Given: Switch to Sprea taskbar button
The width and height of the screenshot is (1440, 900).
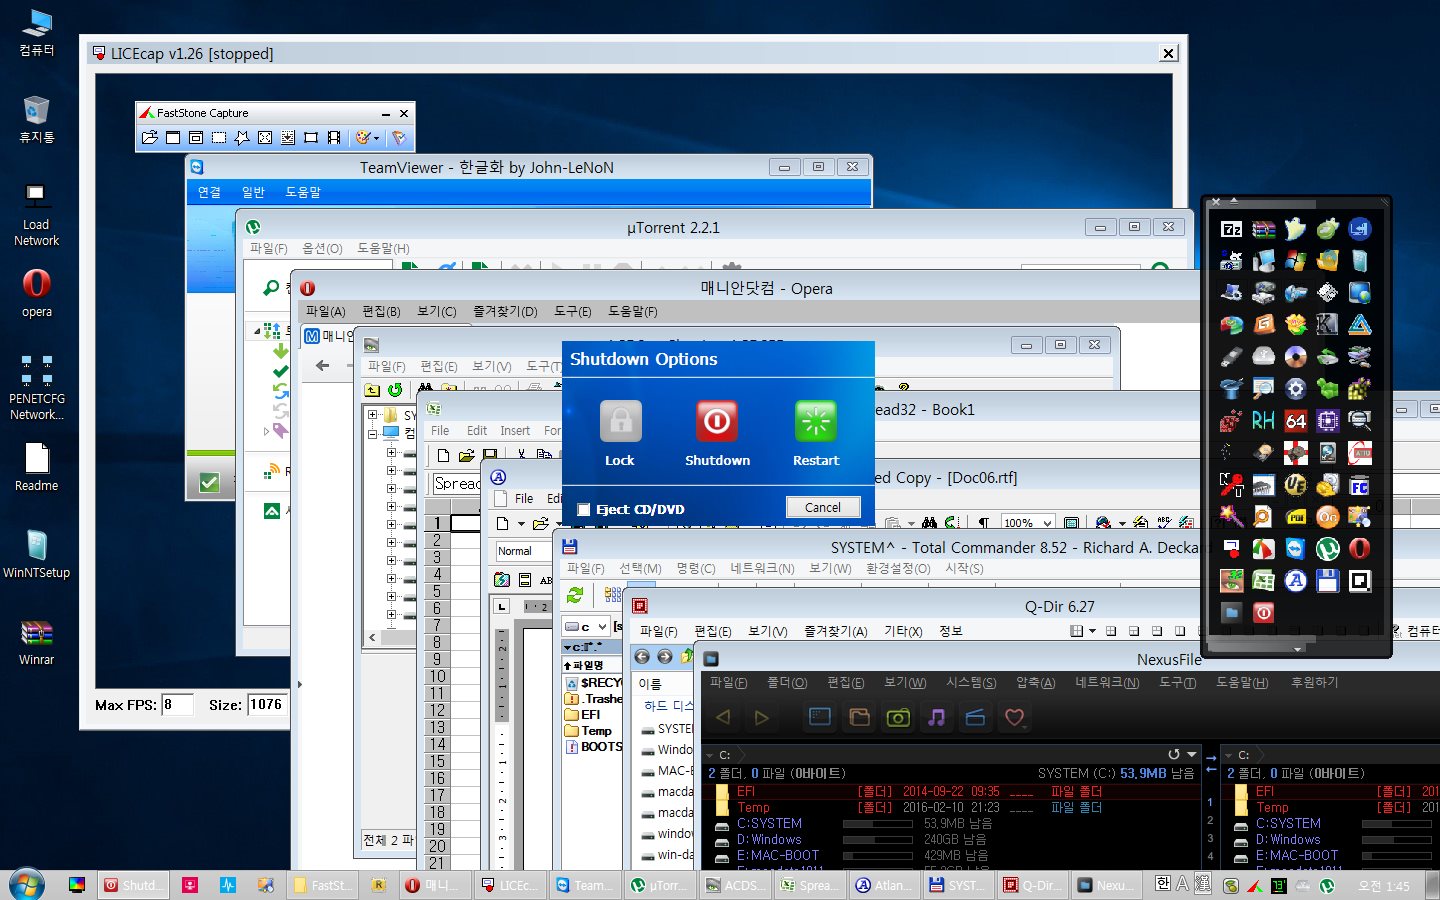Looking at the screenshot, I should [810, 885].
